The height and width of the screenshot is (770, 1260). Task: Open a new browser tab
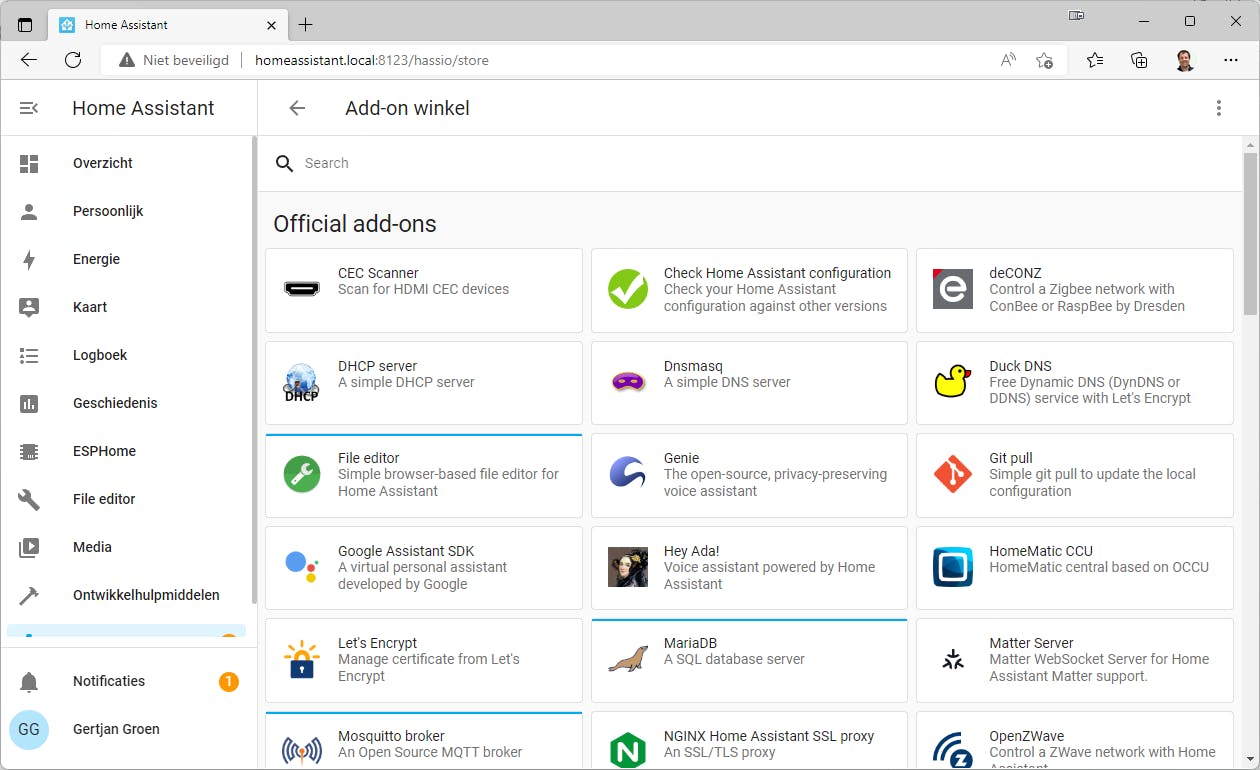[x=306, y=24]
